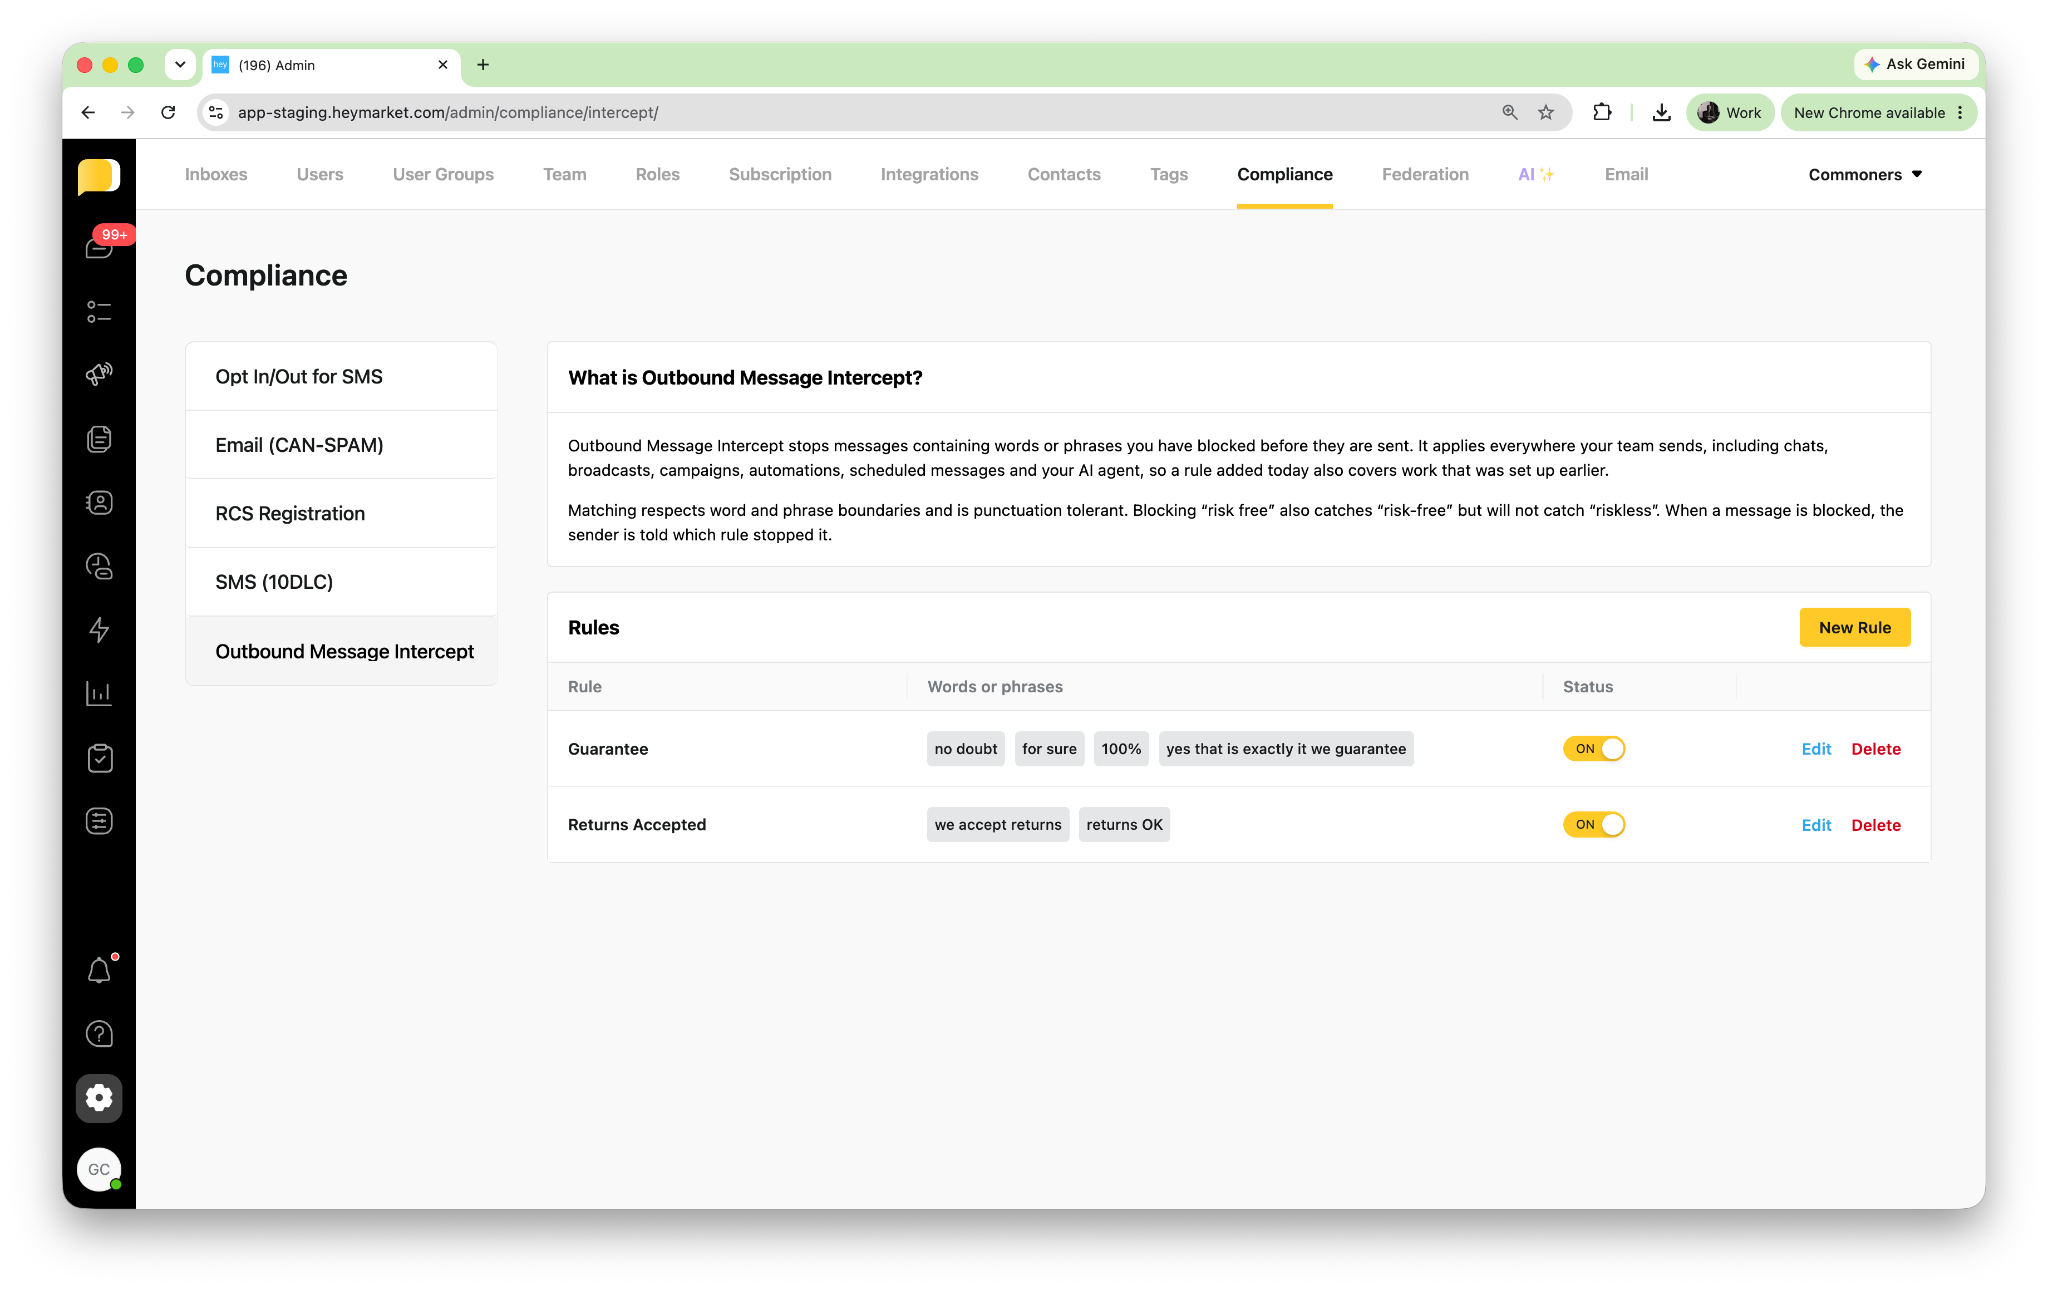Delete the Guarantee rule
Viewport: 2048px width, 1291px height.
(1876, 749)
